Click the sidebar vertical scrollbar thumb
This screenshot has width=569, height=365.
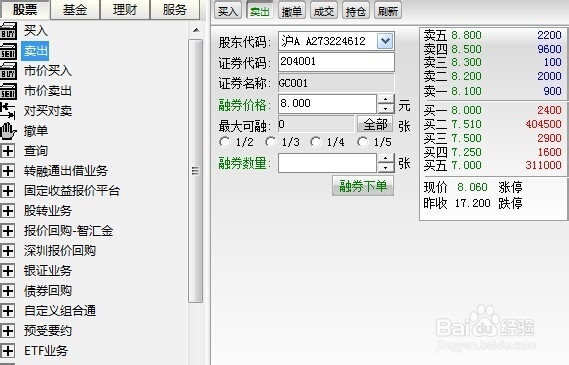195,171
